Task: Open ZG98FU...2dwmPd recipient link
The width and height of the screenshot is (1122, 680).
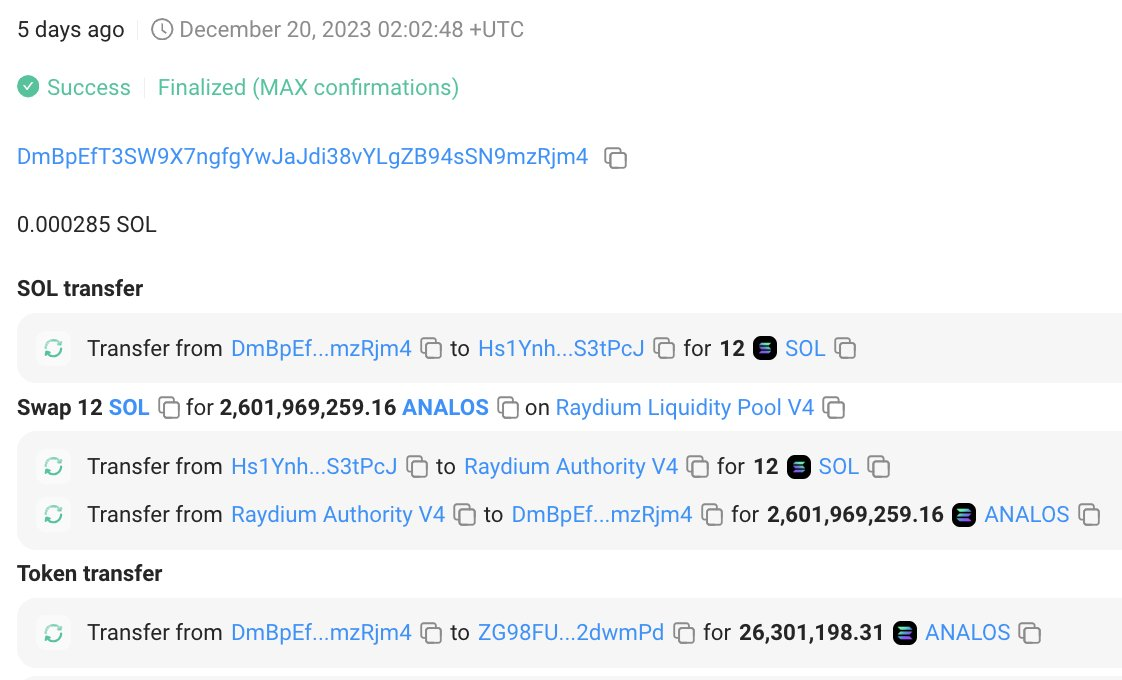Action: coord(571,633)
